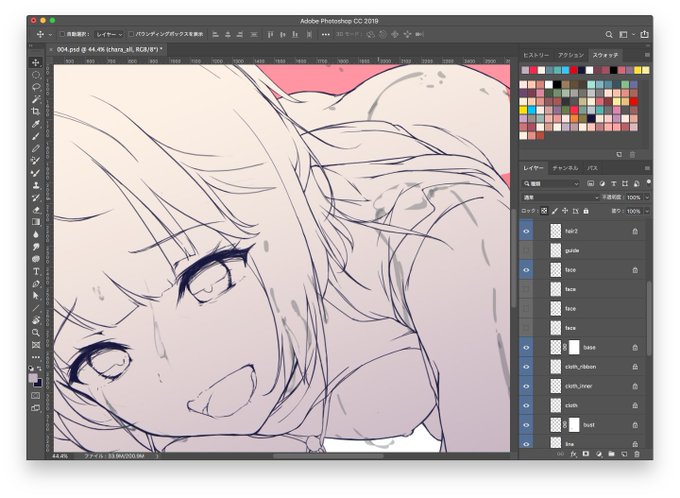Screen dimensions: 680x498
Task: Switch to the ヒストリー tab
Action: click(536, 55)
